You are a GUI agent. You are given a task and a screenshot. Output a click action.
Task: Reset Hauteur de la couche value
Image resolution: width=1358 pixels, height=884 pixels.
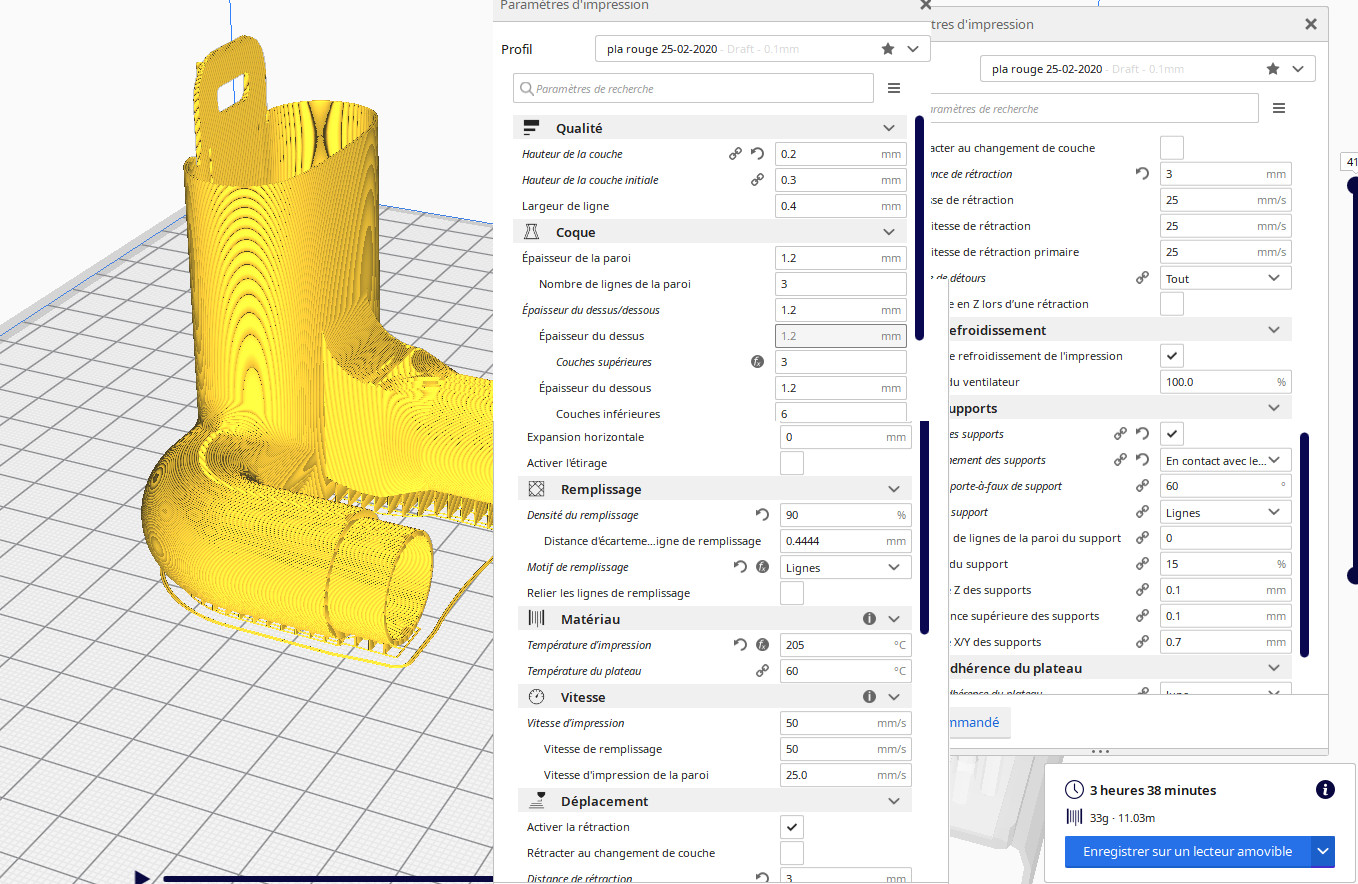point(757,154)
